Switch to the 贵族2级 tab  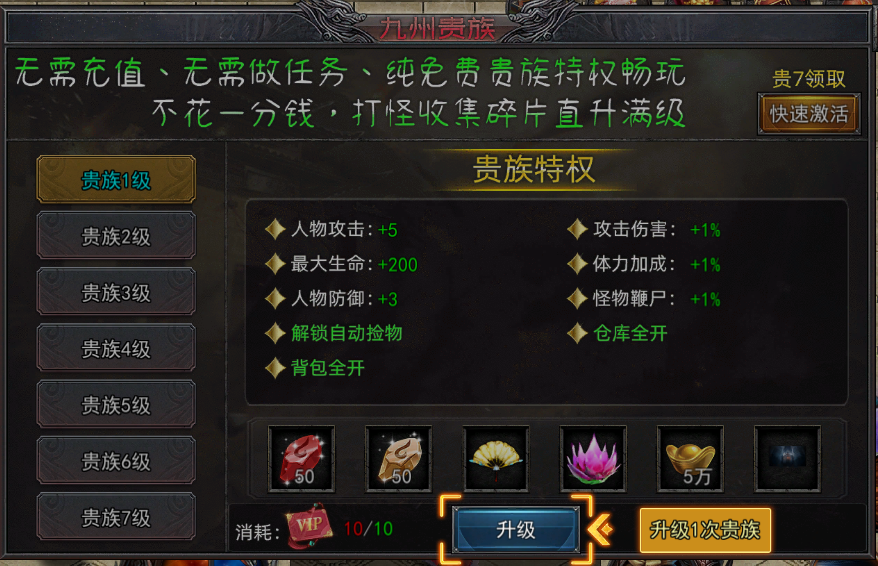116,236
